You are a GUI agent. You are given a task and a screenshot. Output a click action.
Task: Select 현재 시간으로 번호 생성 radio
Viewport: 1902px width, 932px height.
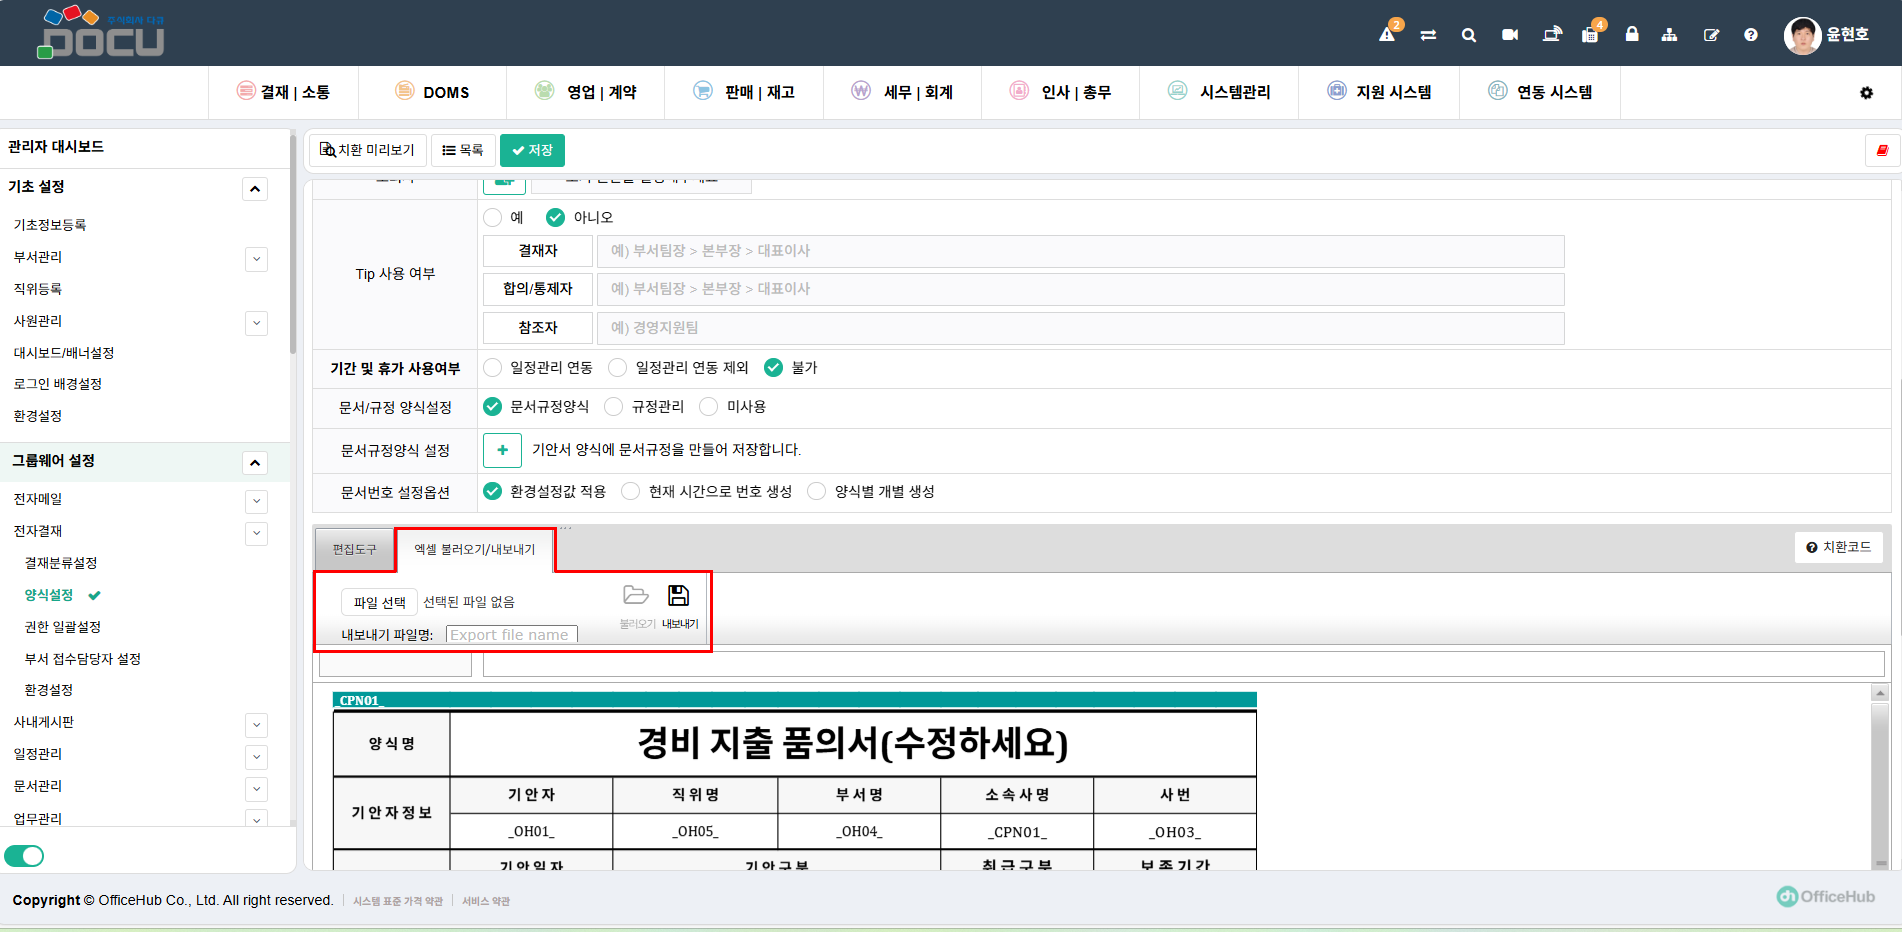[631, 491]
